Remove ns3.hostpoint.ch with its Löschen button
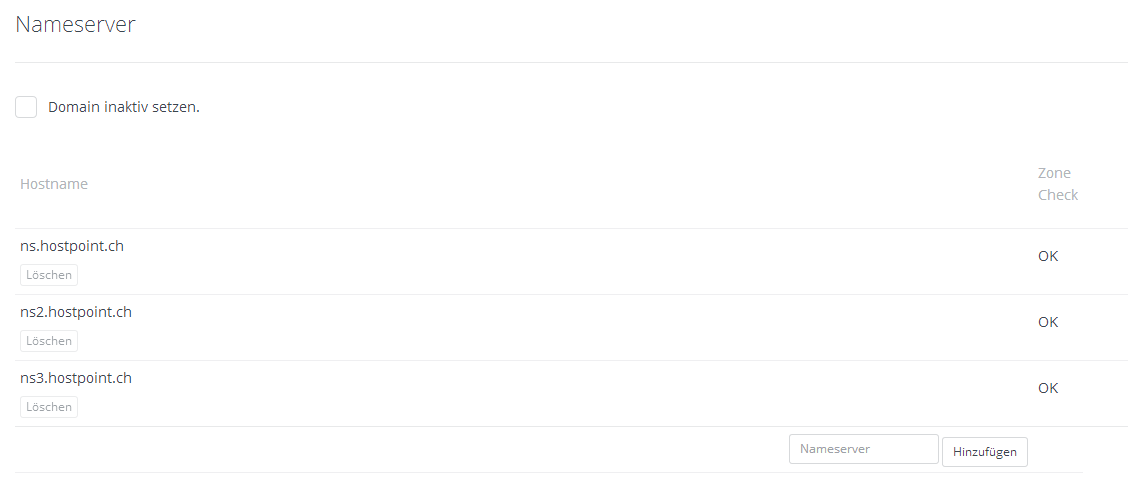This screenshot has width=1128, height=498. [49, 407]
